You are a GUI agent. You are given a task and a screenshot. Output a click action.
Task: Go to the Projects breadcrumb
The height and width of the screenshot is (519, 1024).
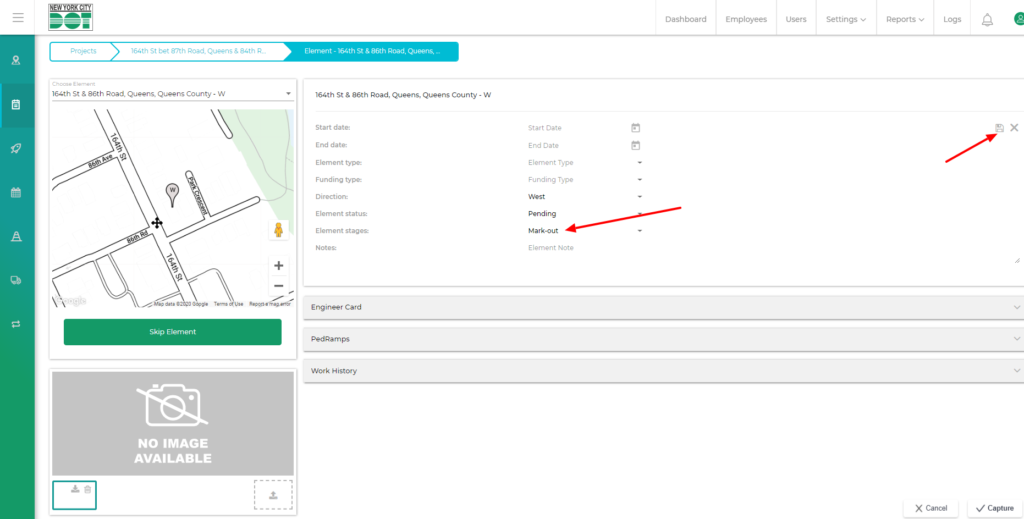click(83, 51)
